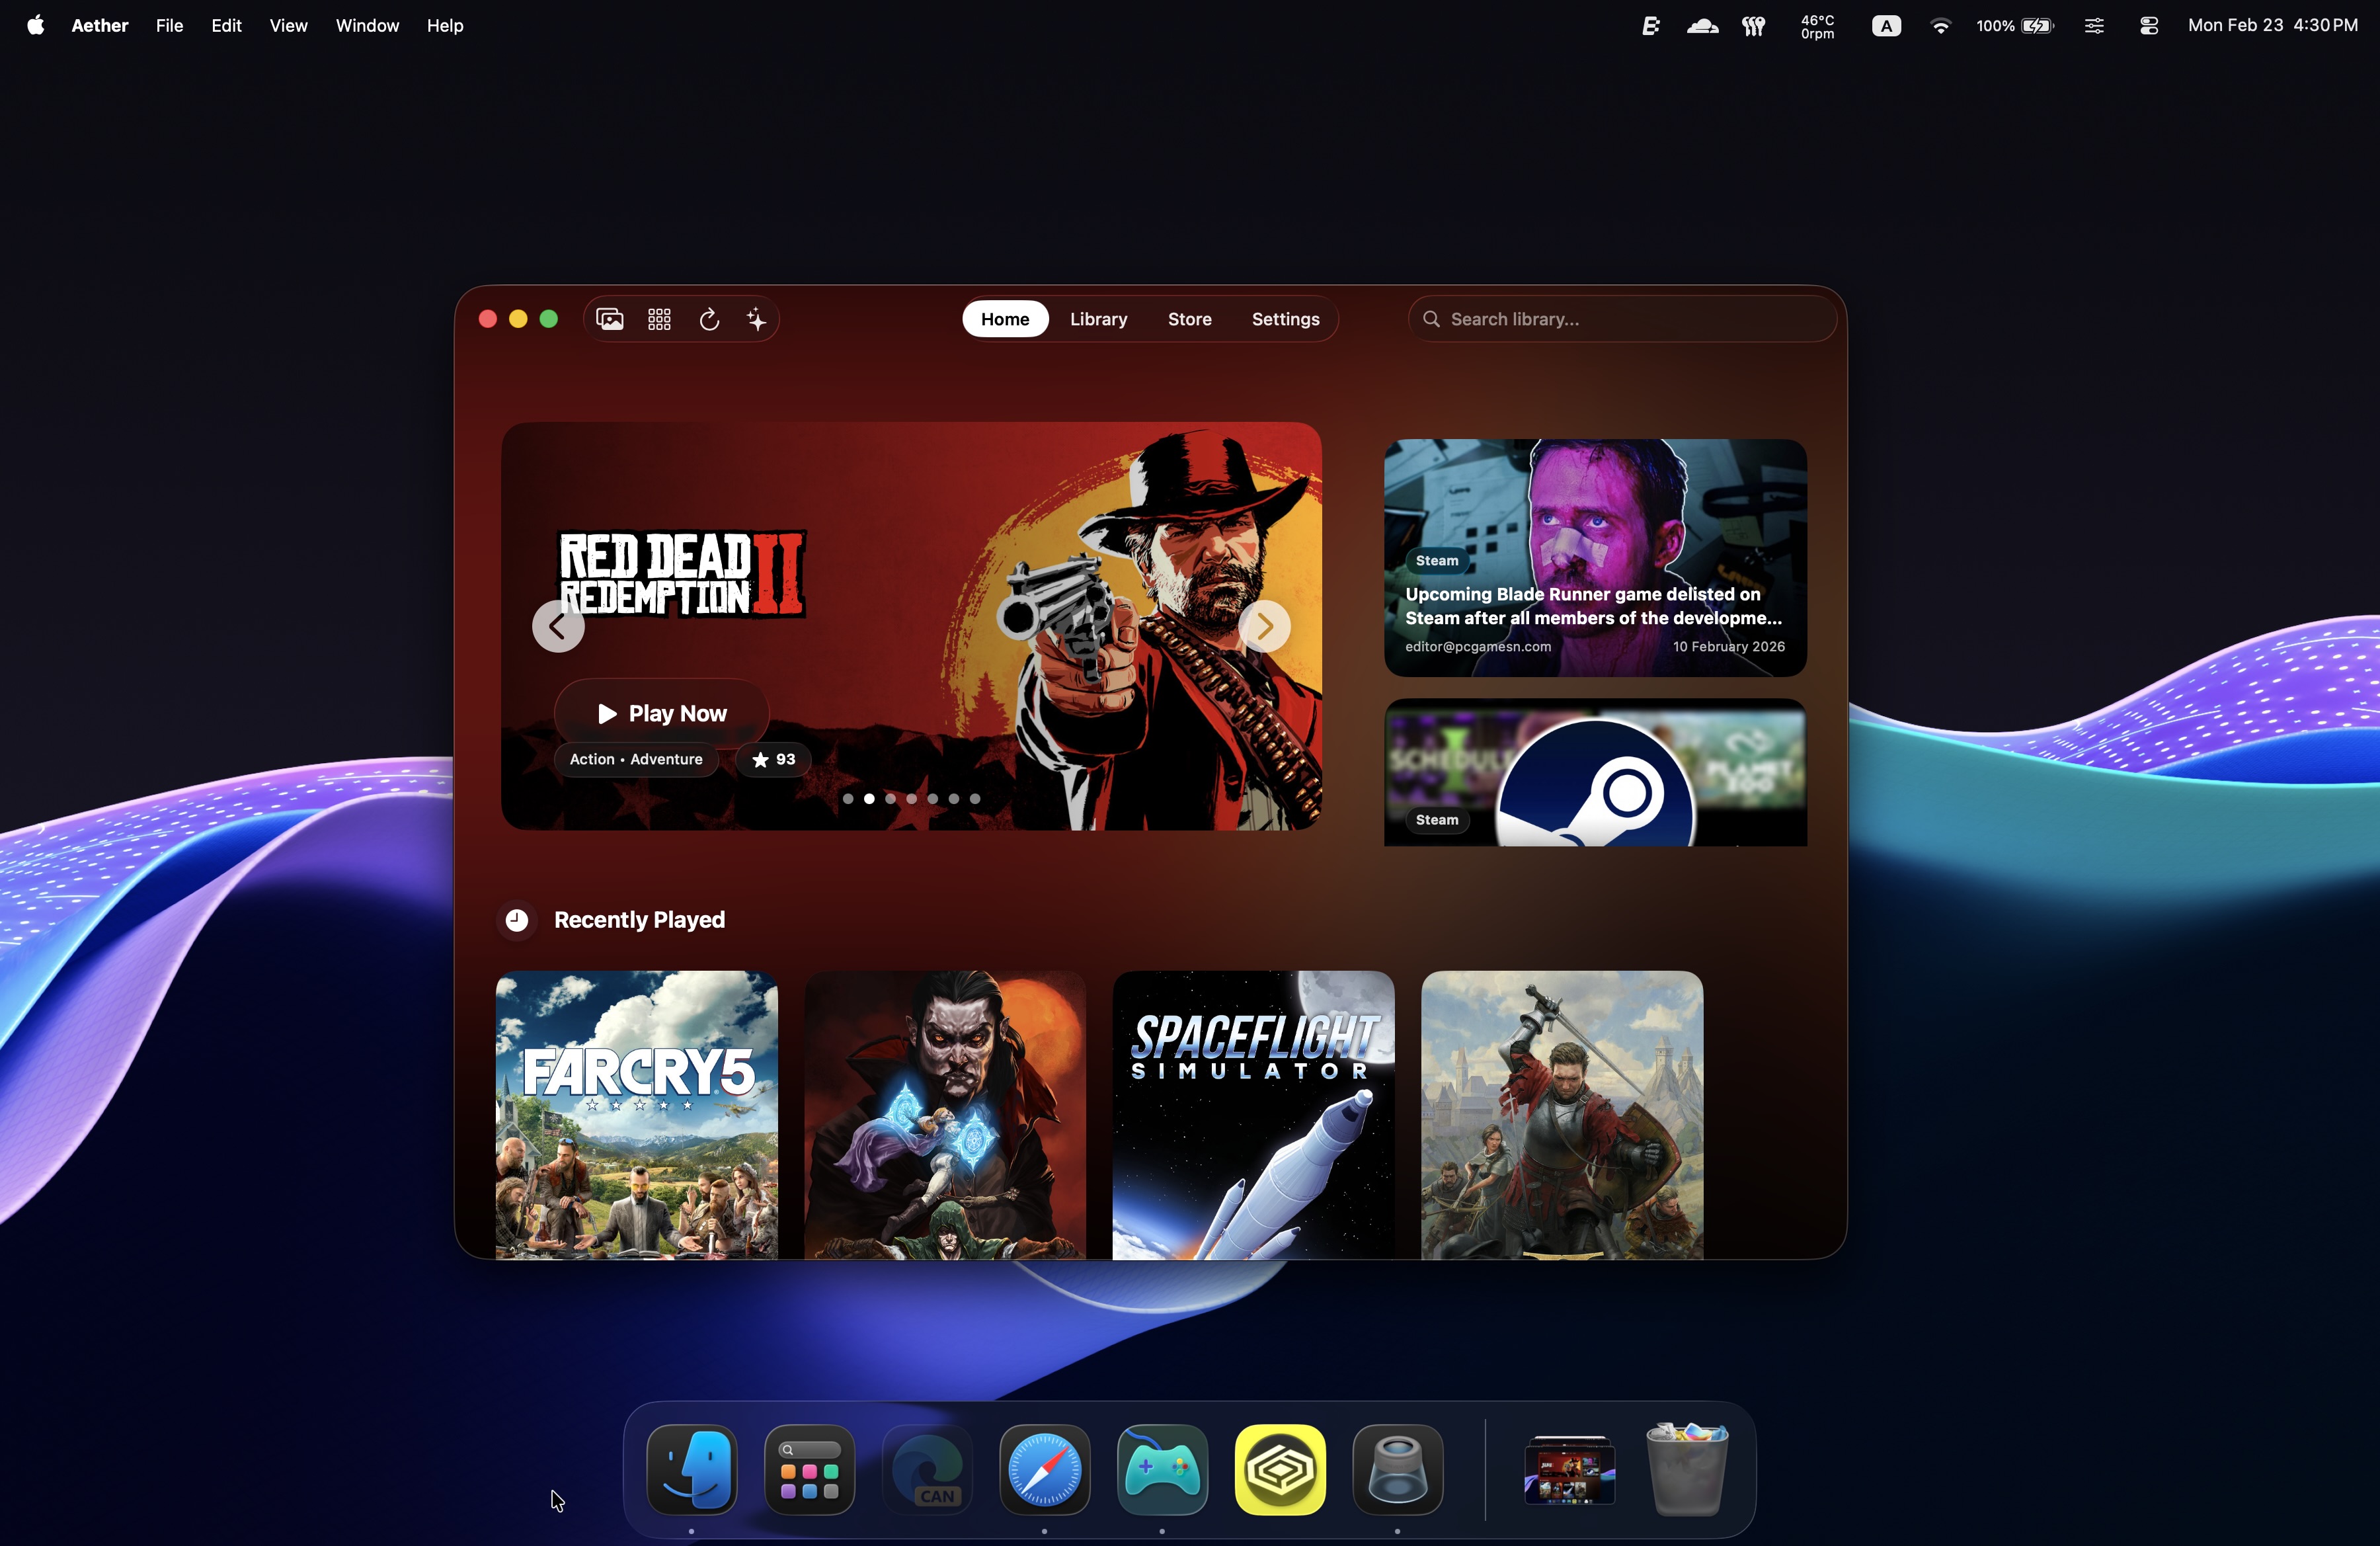Screen dimensions: 2380x1546
Task: Click the image gallery toolbar icon
Action: tap(610, 319)
